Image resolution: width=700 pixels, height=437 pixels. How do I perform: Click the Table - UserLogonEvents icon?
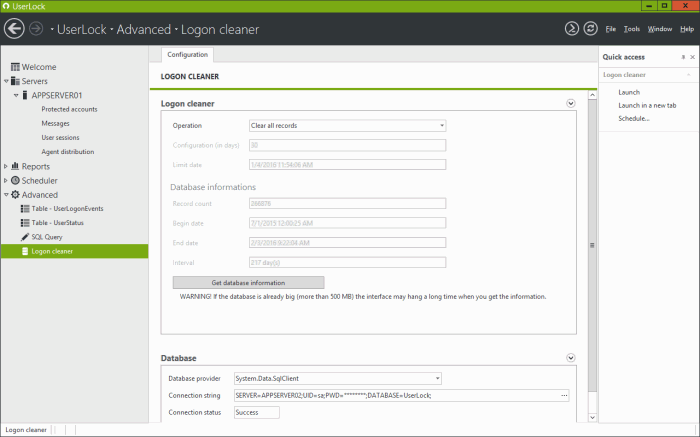25,208
